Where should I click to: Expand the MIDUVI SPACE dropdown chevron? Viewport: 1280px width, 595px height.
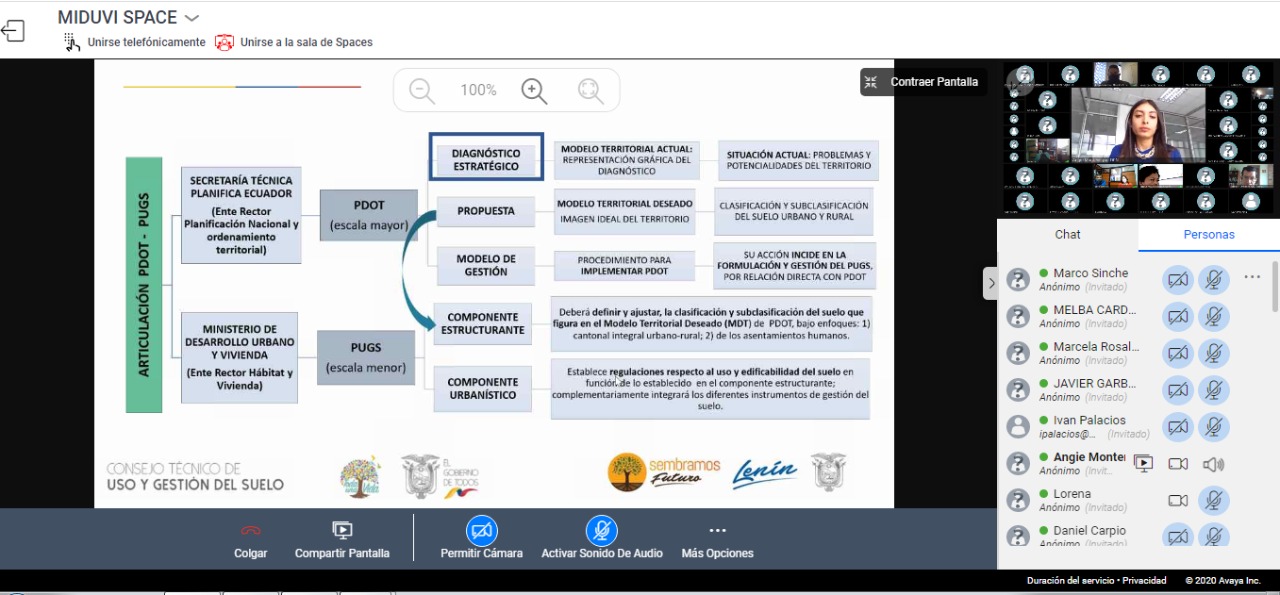192,18
